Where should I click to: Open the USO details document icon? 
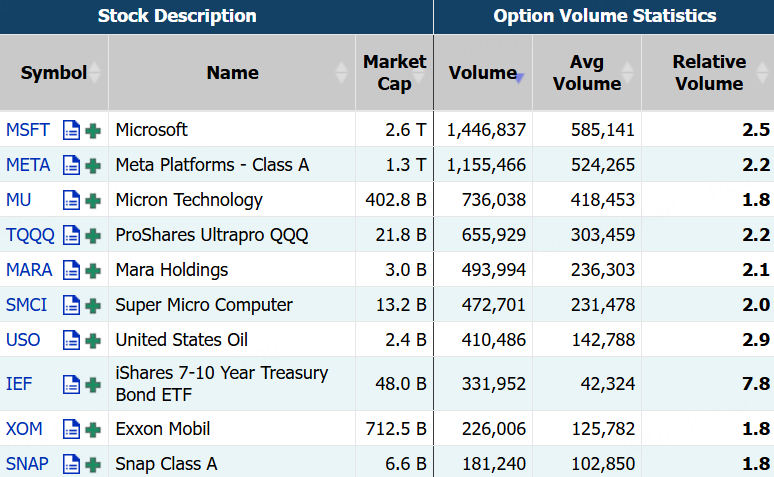tap(71, 340)
